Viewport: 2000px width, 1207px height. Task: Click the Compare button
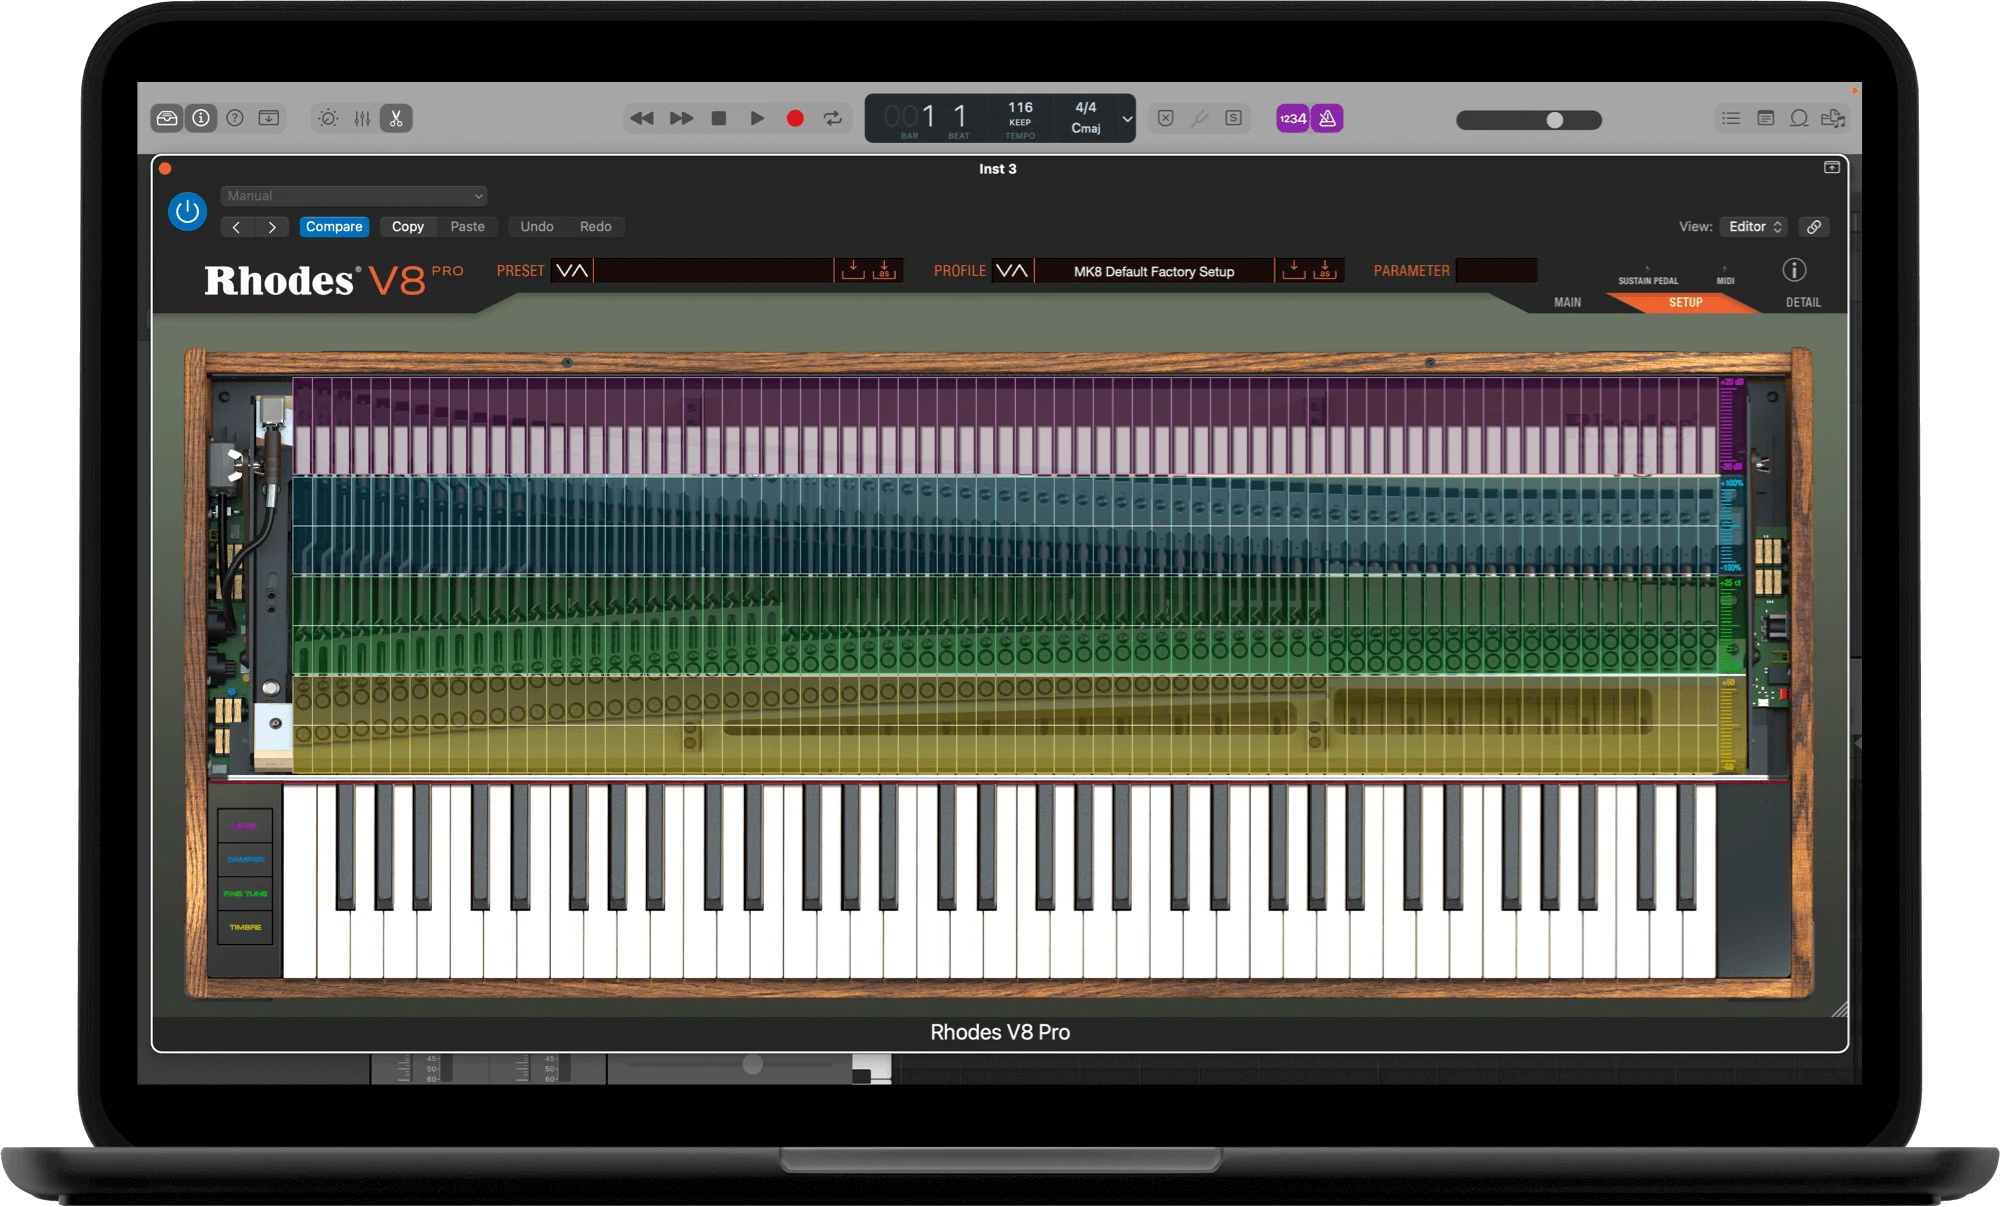334,227
